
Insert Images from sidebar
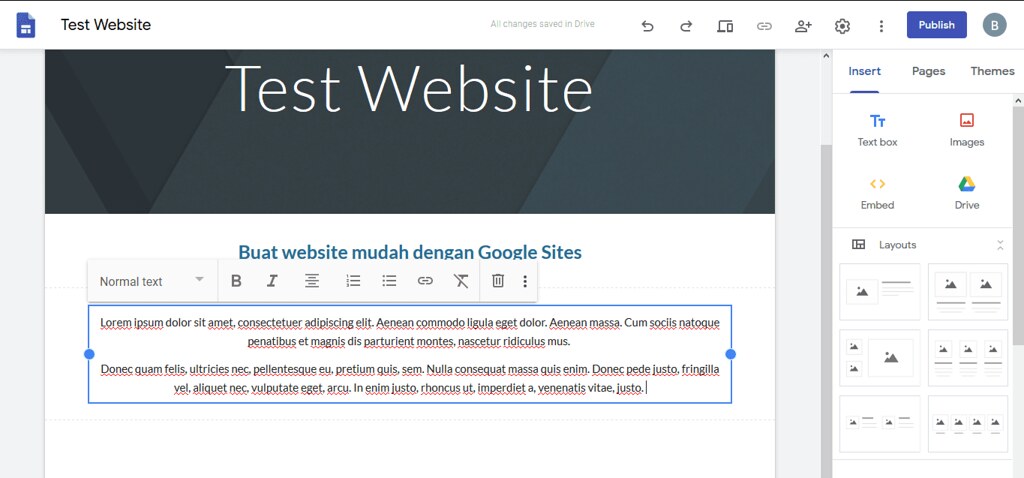pyautogui.click(x=967, y=131)
